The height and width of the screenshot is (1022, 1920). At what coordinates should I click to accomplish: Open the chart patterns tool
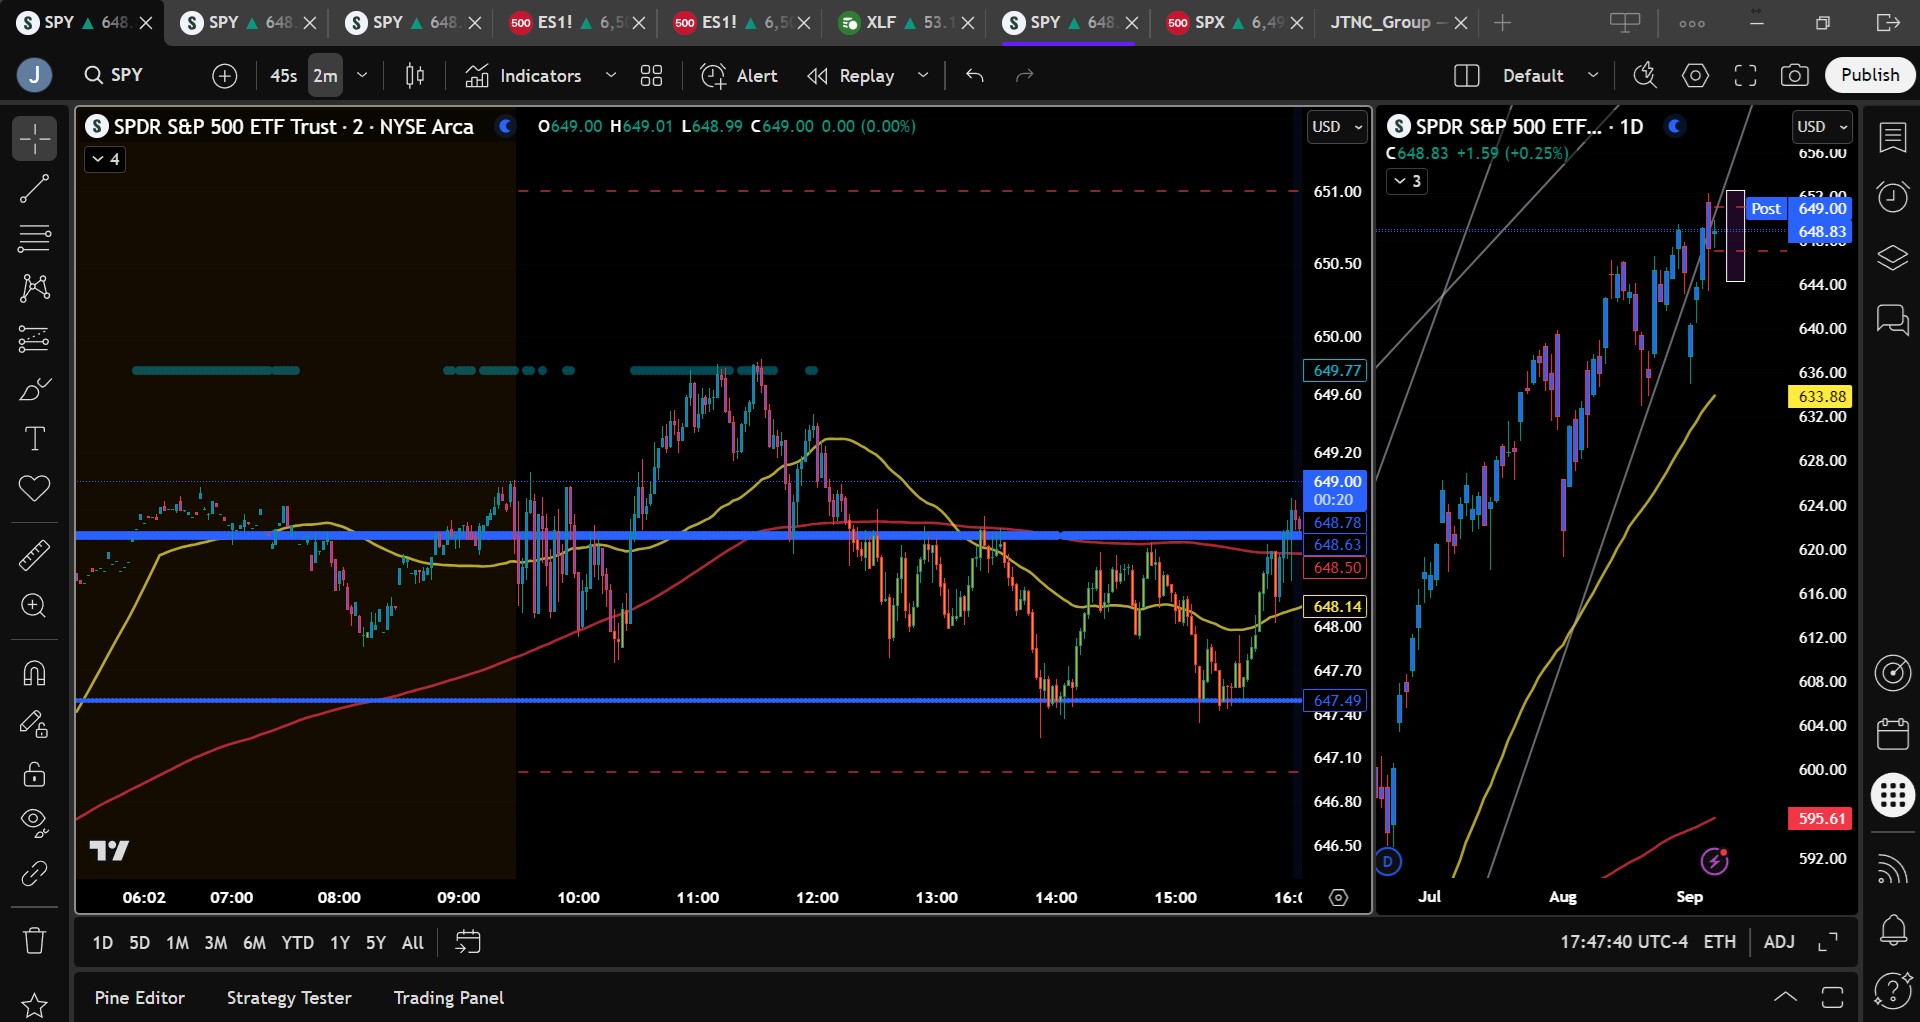[34, 288]
